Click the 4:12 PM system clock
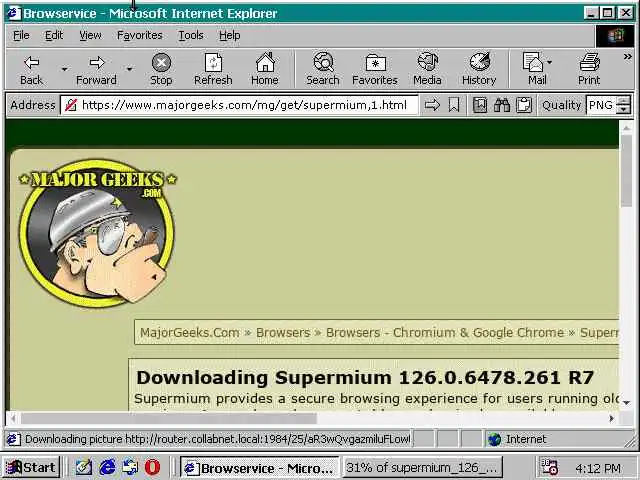 point(598,468)
